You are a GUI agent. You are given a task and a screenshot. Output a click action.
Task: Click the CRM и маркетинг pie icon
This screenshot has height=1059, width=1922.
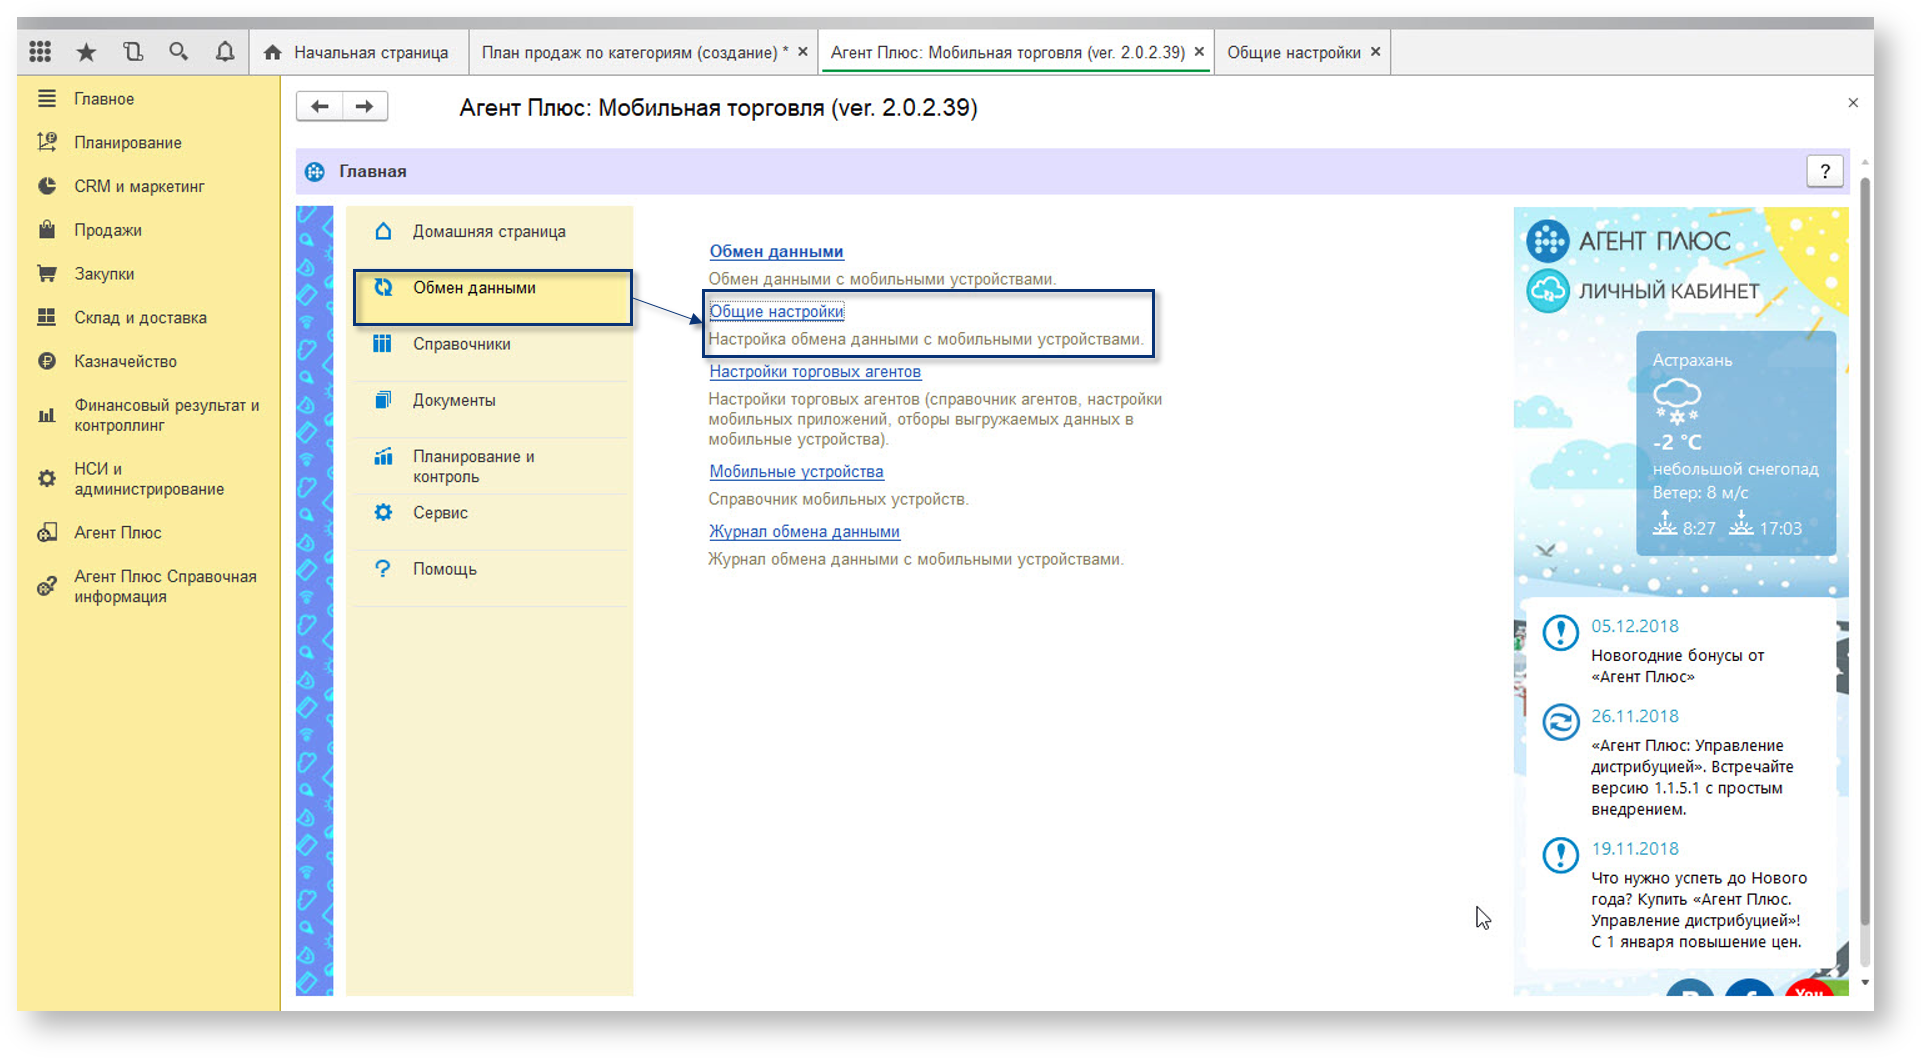[47, 186]
